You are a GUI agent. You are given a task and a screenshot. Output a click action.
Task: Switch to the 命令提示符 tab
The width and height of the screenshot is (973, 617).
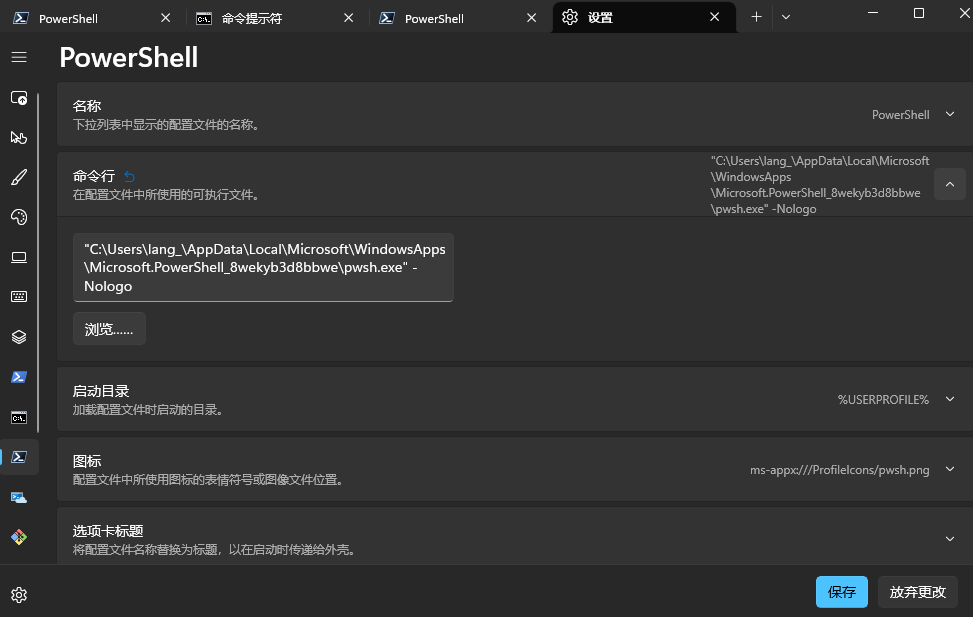(x=274, y=18)
